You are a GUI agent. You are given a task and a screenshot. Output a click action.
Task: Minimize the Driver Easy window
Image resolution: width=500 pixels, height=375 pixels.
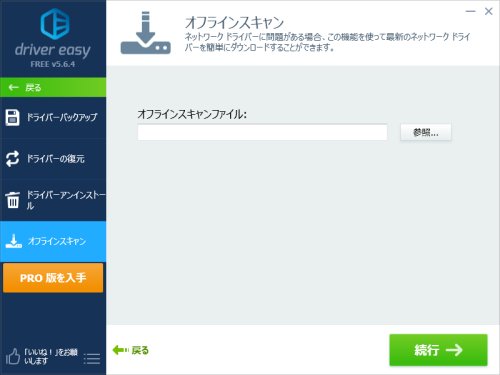(470, 12)
